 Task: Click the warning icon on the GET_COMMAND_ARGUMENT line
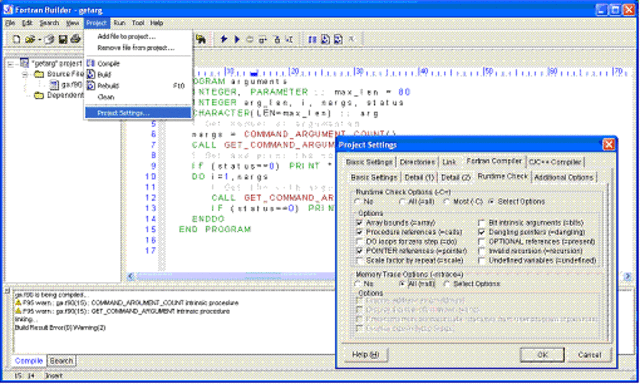[18, 311]
